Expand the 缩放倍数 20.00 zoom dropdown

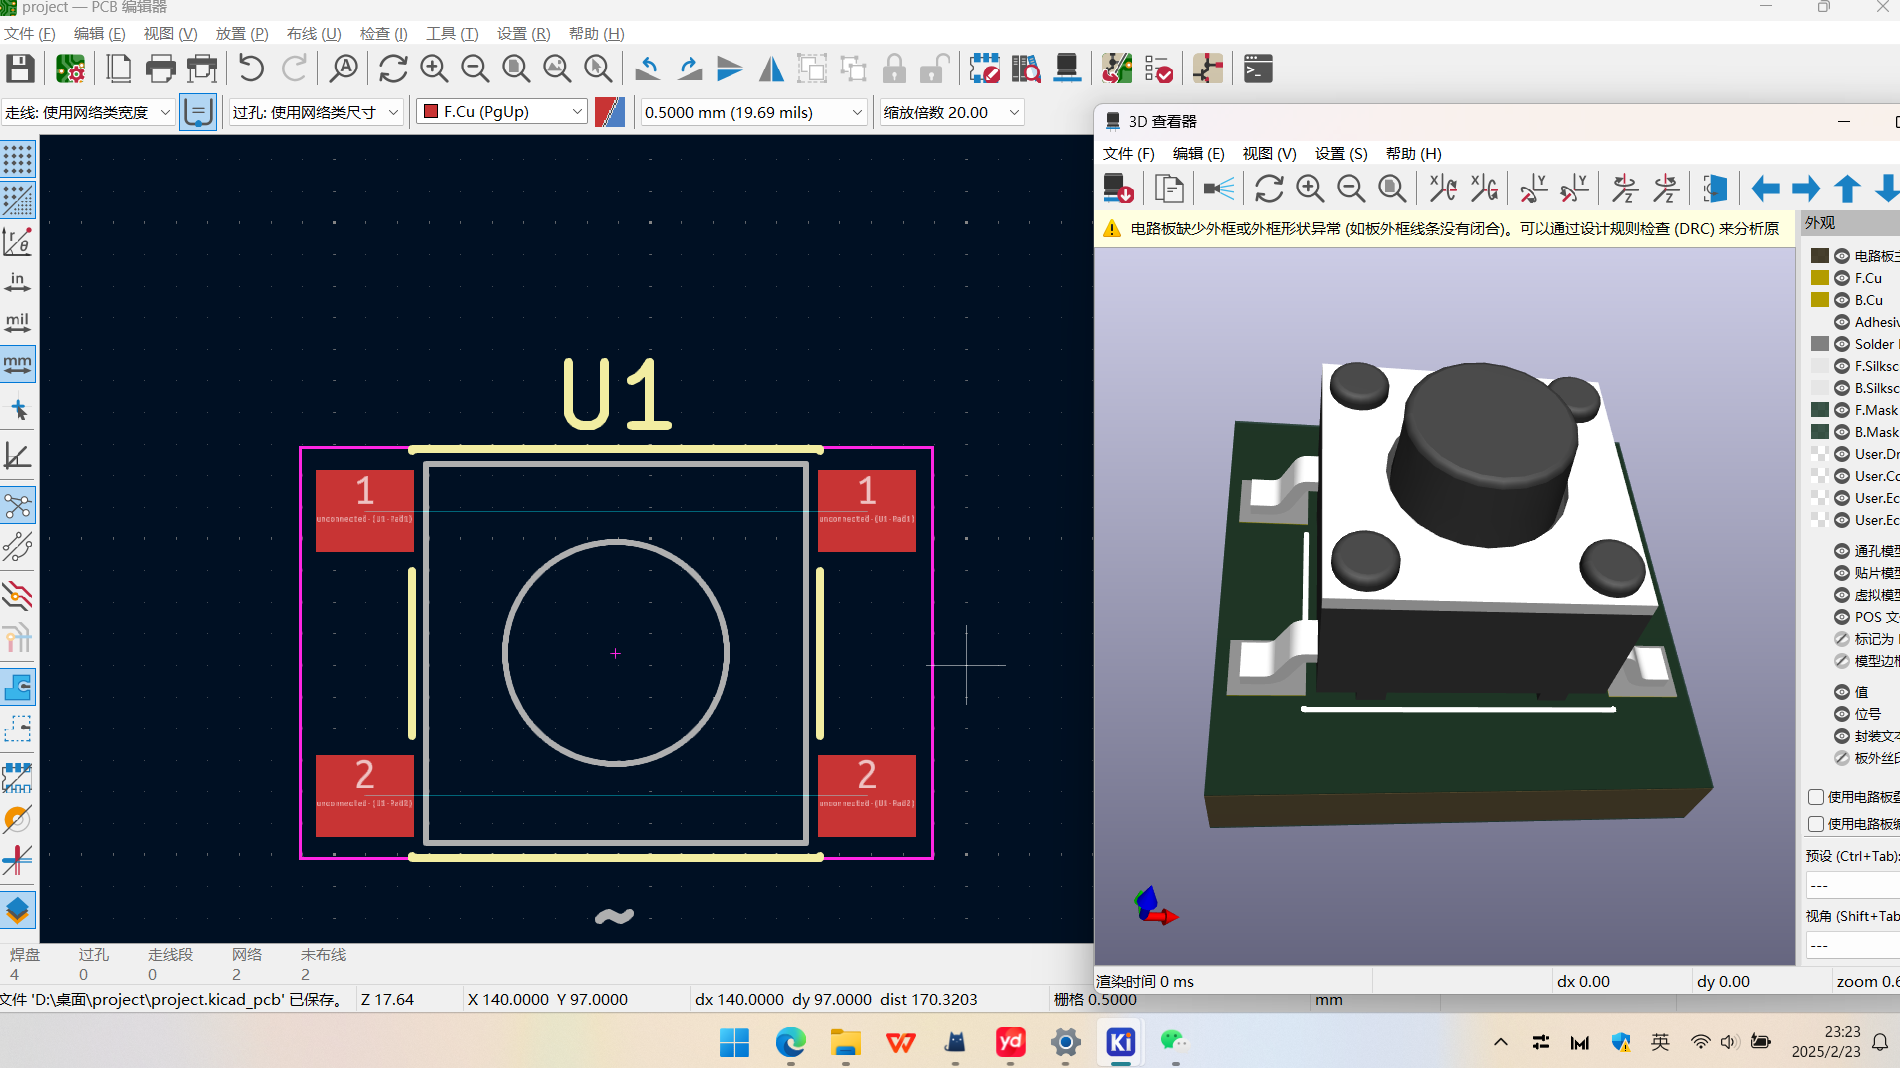[x=1014, y=112]
